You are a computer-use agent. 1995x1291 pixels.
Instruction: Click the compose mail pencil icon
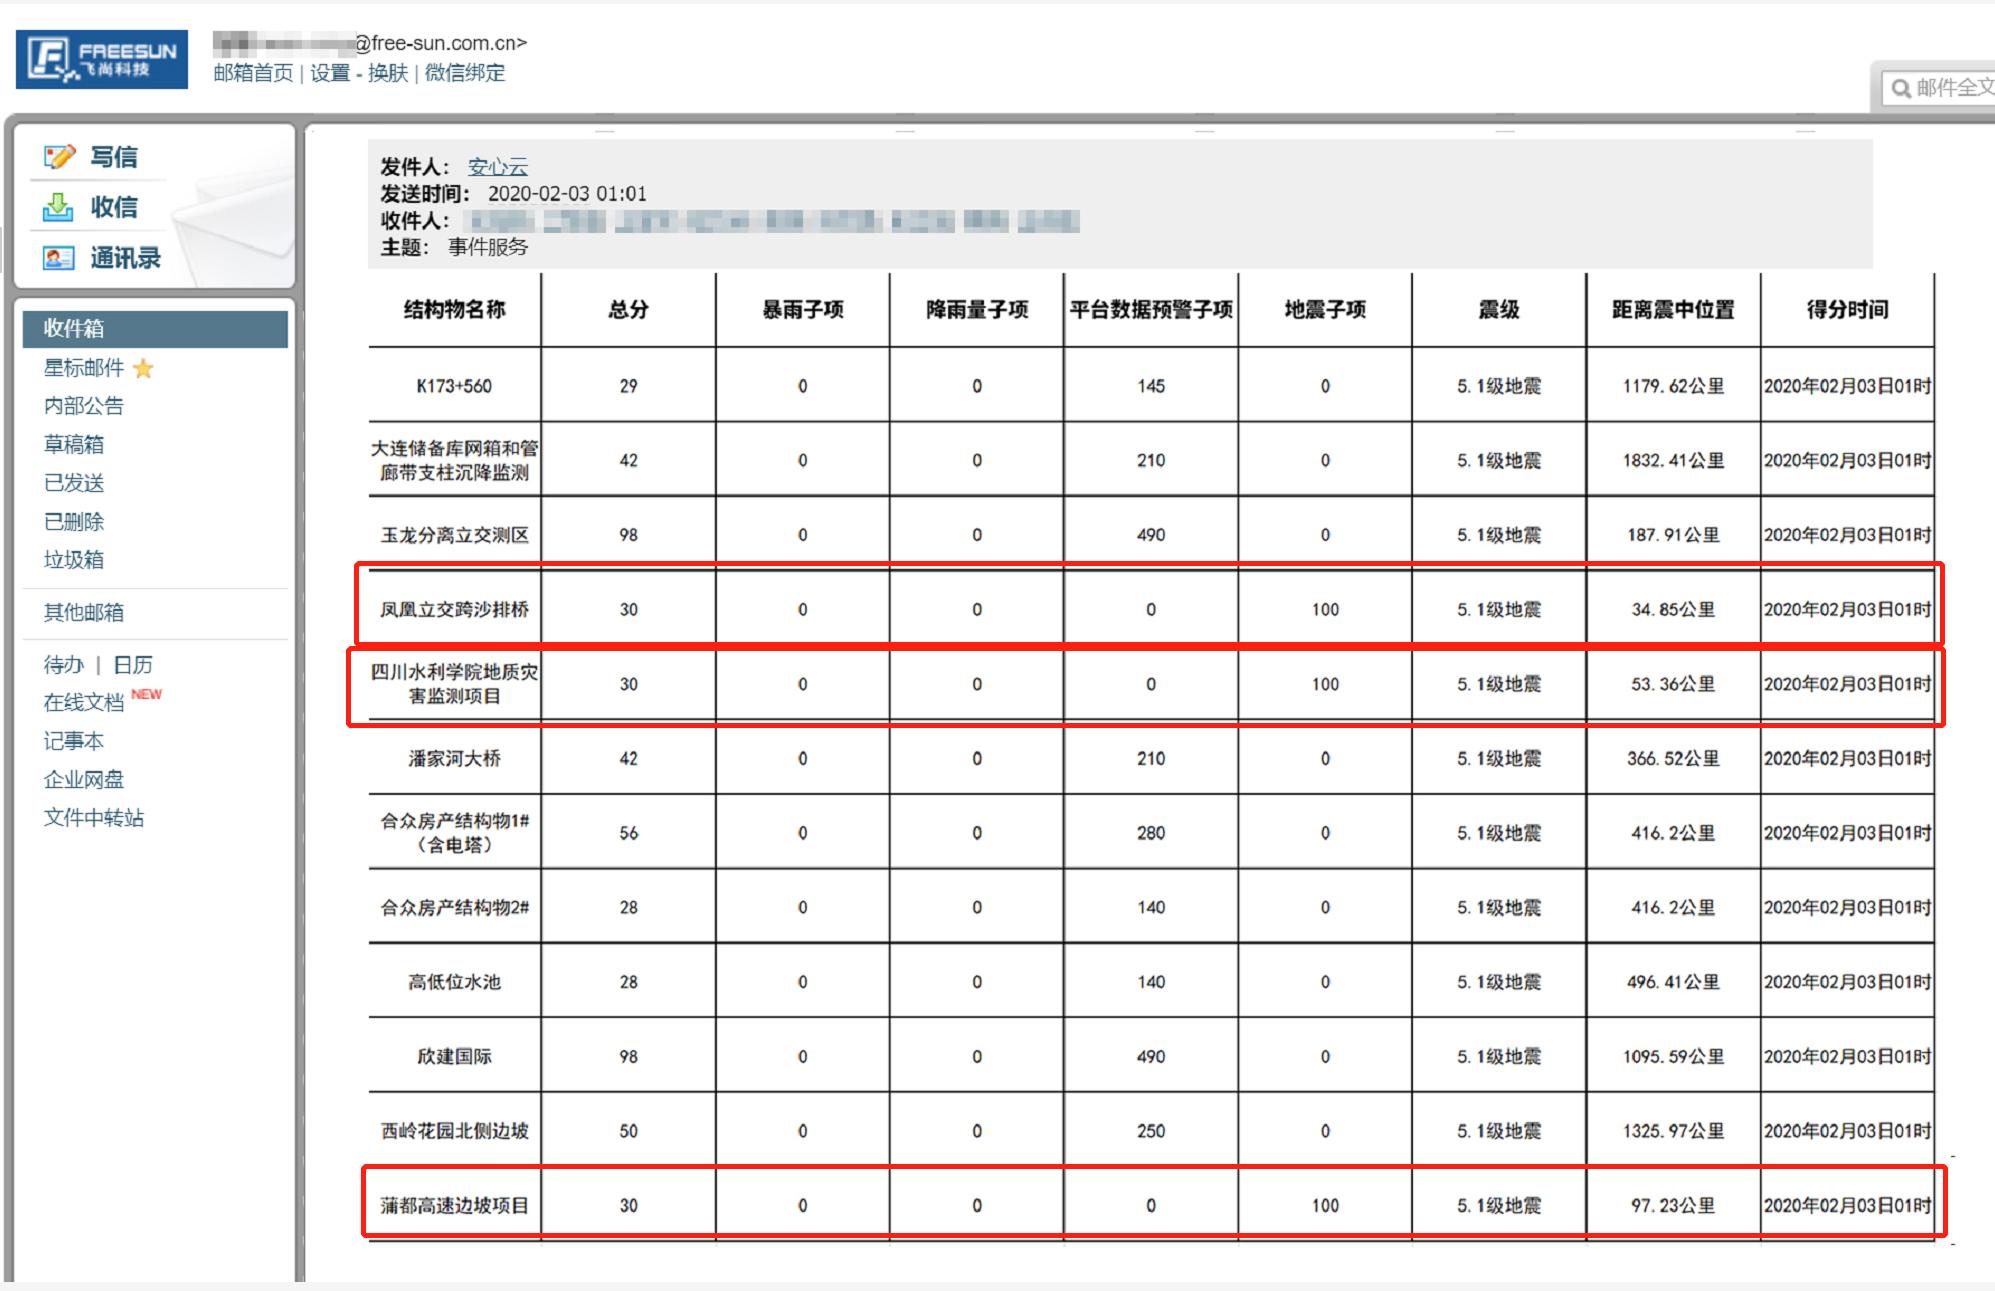[x=59, y=157]
